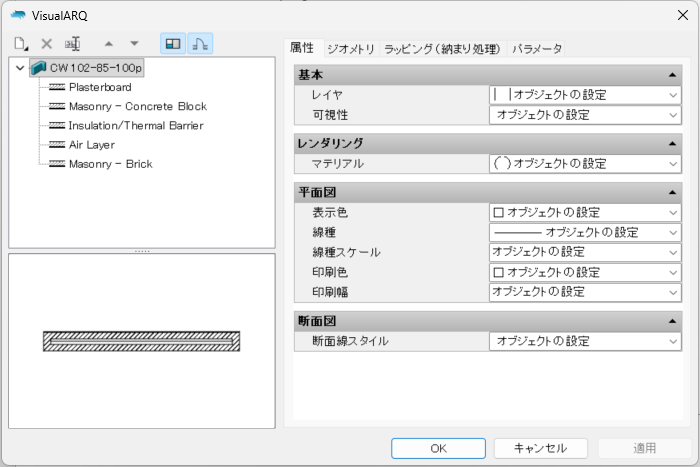Select Insulation/Thermal Barrier text
The width and height of the screenshot is (700, 467).
[136, 125]
